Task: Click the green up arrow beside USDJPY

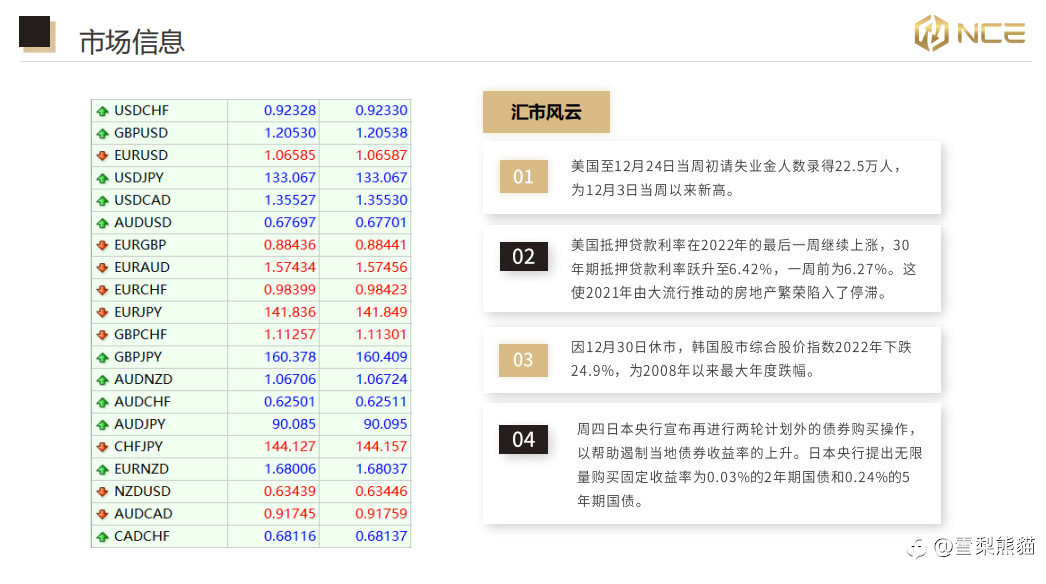Action: [102, 178]
